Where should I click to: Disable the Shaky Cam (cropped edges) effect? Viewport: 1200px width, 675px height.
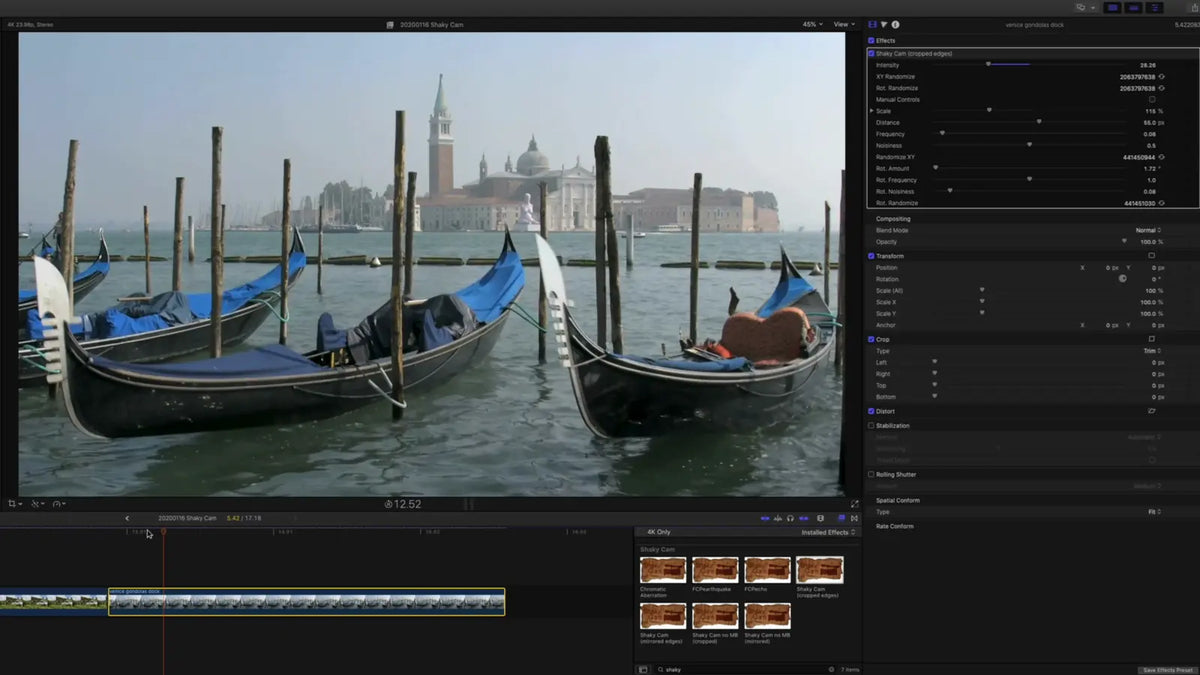[871, 53]
